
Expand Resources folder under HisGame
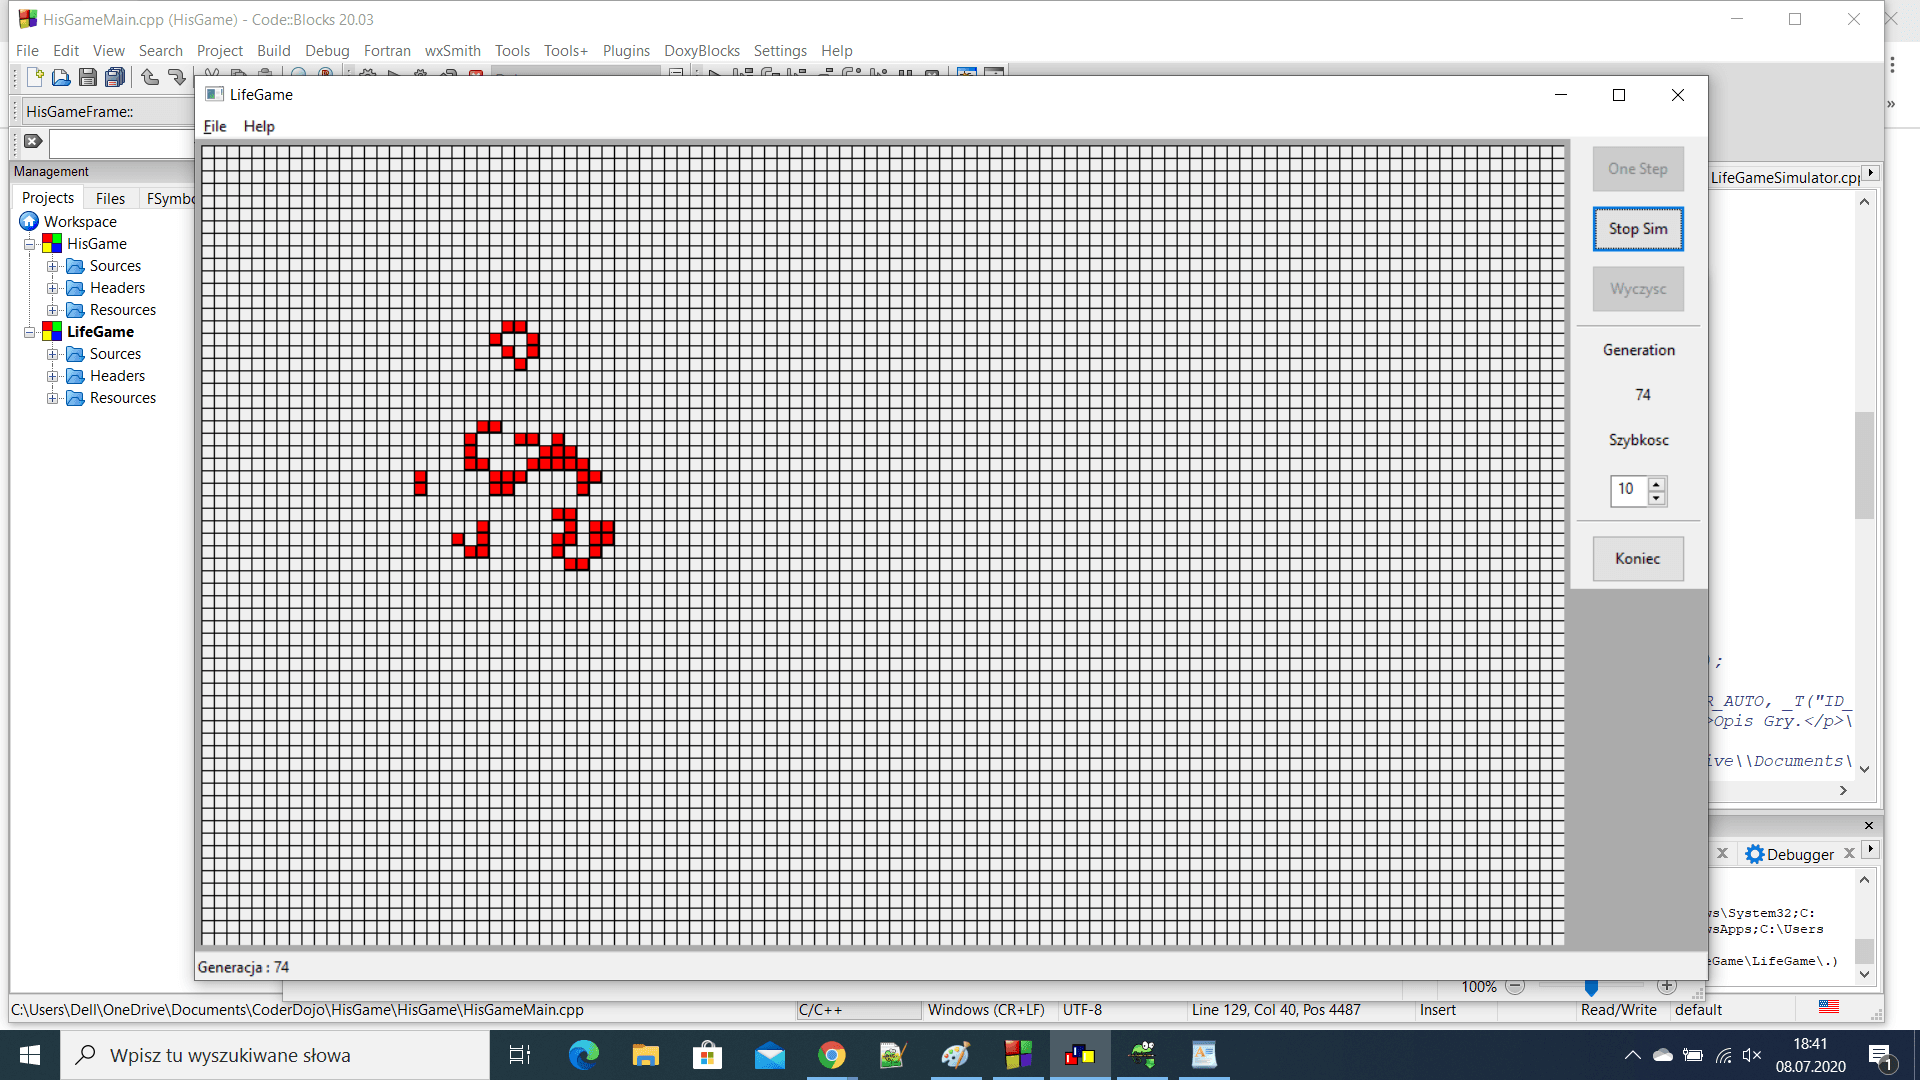tap(53, 310)
